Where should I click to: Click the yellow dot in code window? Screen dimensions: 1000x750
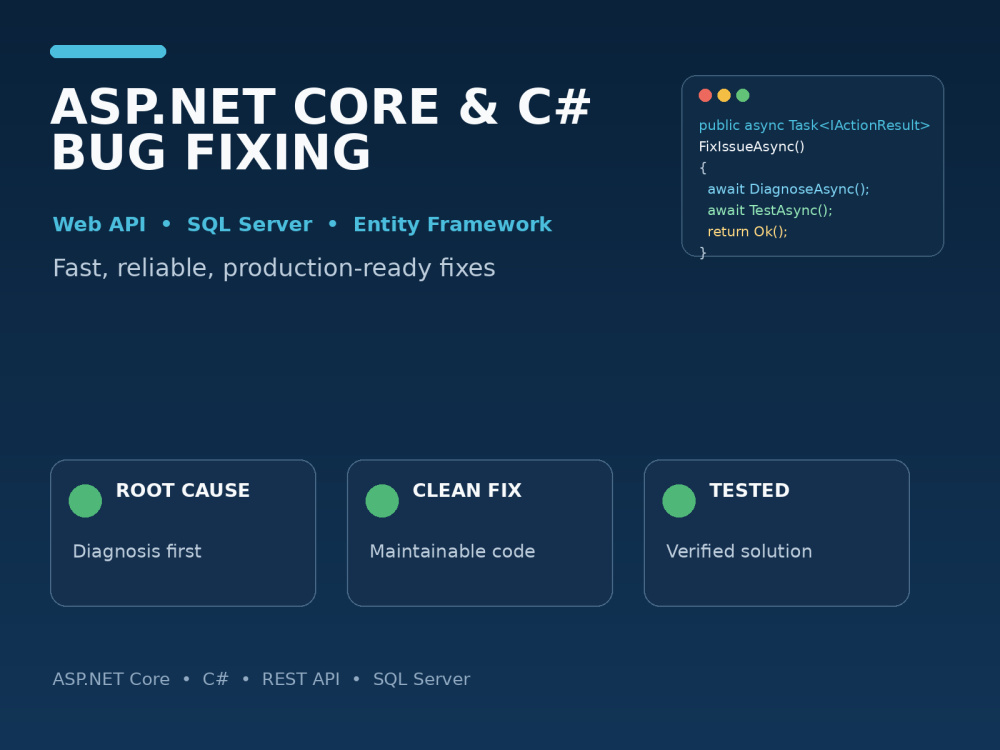coord(724,95)
